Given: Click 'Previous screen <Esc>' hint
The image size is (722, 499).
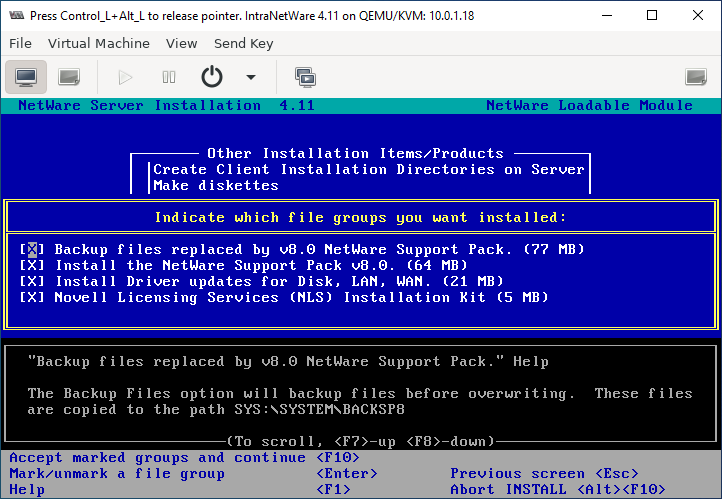Looking at the screenshot, I should [x=544, y=474].
